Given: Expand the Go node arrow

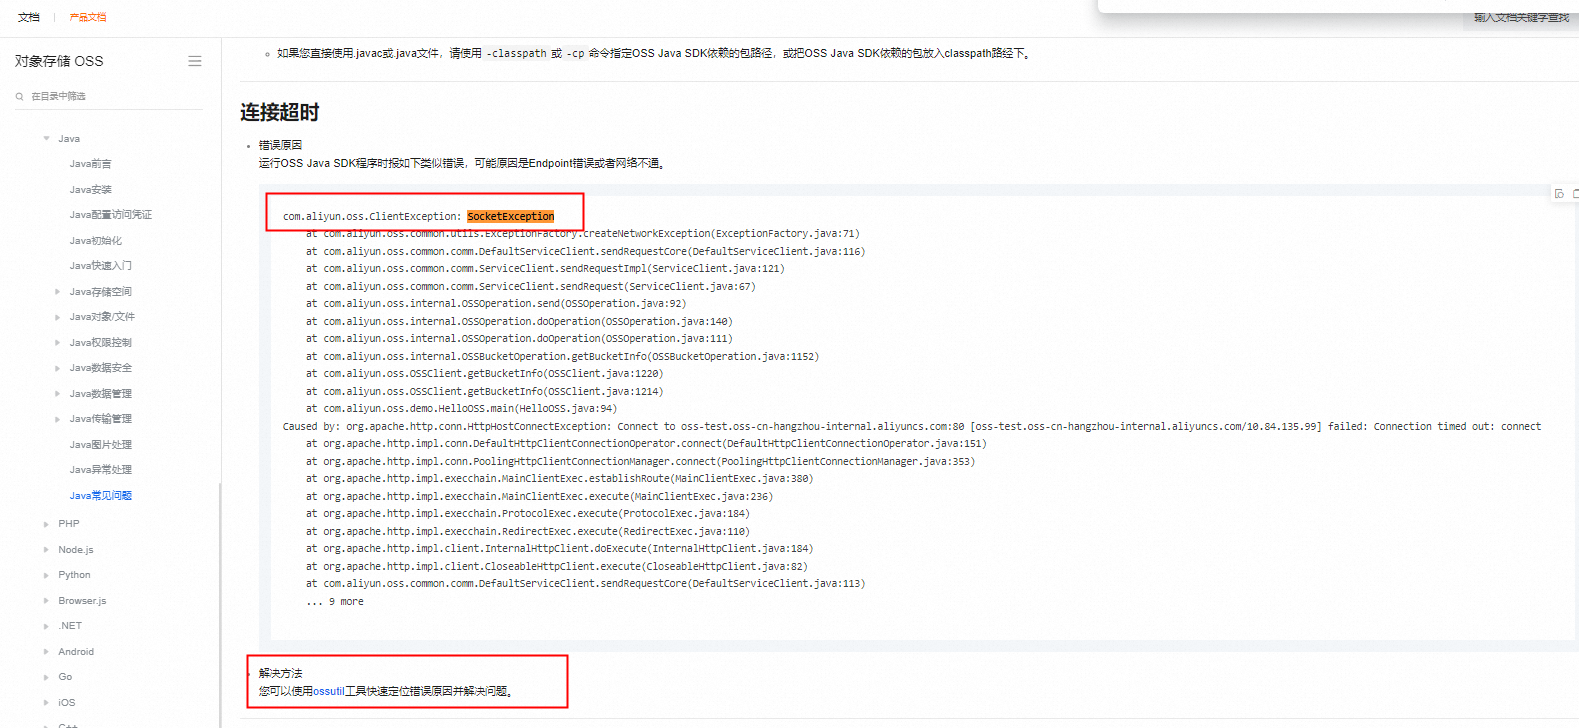Looking at the screenshot, I should coord(46,677).
